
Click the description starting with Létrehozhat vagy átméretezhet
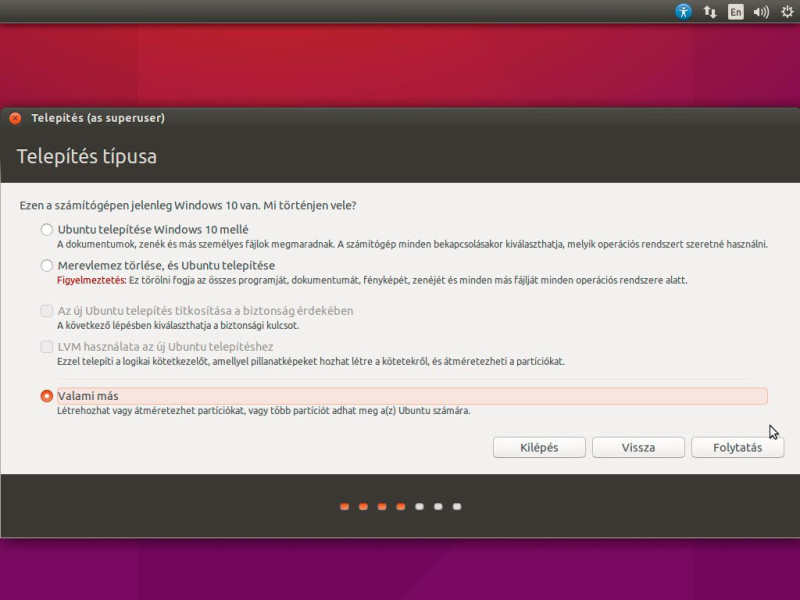coord(263,411)
